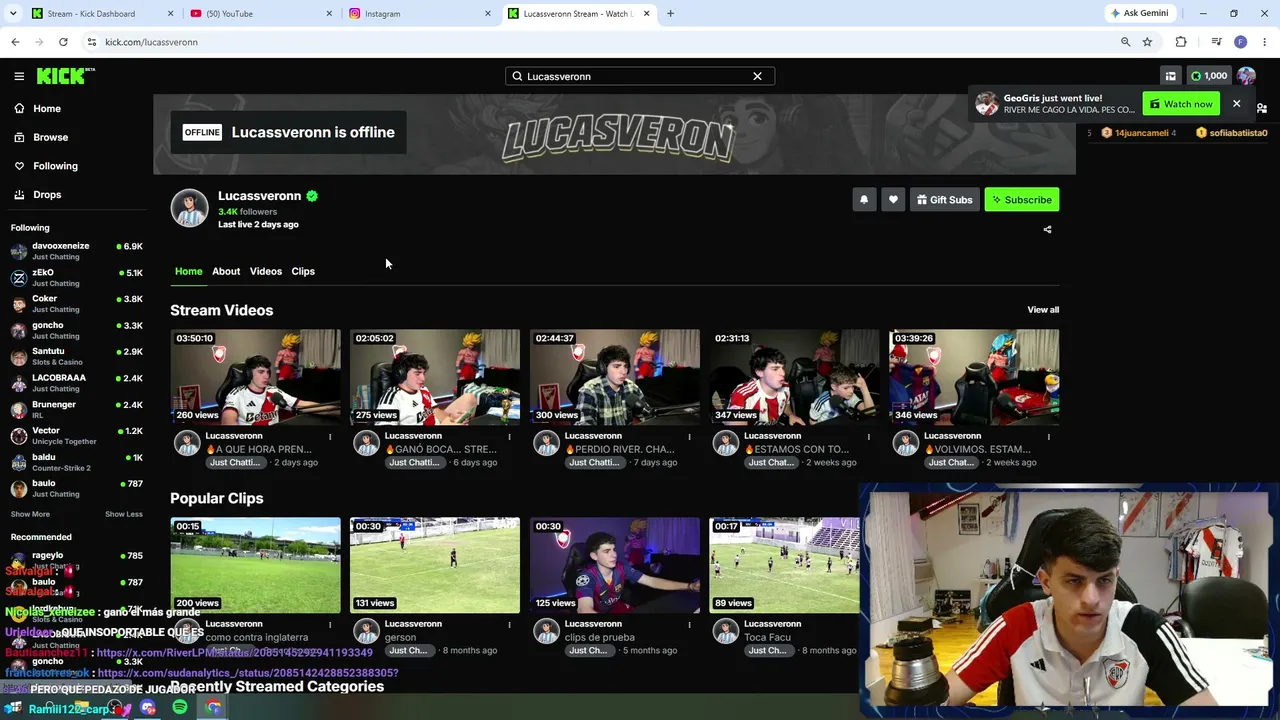Open Coker channel in Following list
Viewport: 1280px width, 720px height.
[x=76, y=304]
